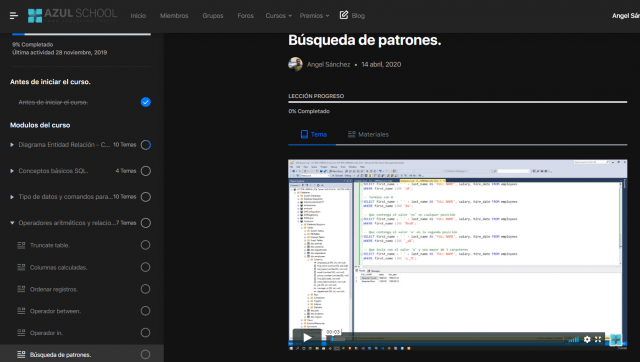The width and height of the screenshot is (640, 362).
Task: Click the lesson icon beside Truncate table
Action: click(21, 245)
